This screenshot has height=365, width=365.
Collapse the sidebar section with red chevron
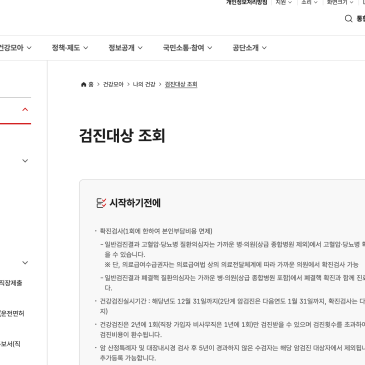25,110
